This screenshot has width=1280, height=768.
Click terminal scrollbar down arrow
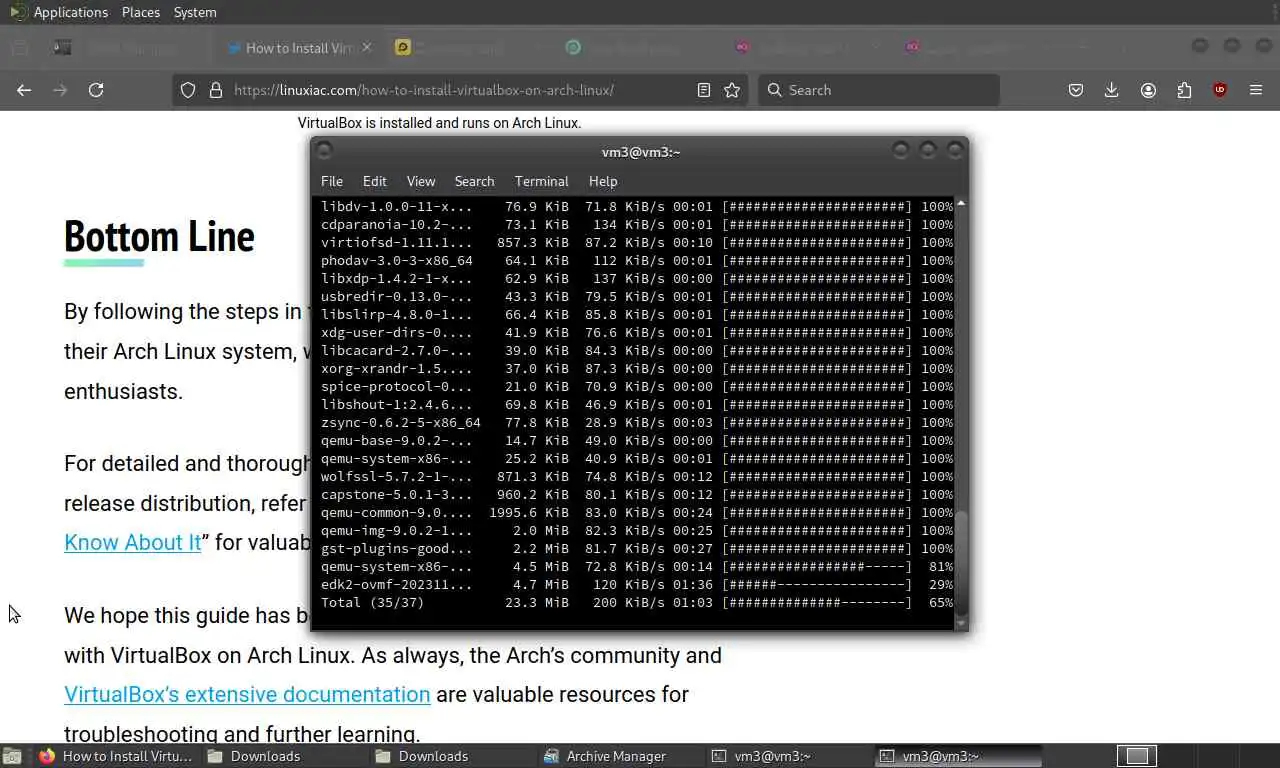click(x=961, y=623)
